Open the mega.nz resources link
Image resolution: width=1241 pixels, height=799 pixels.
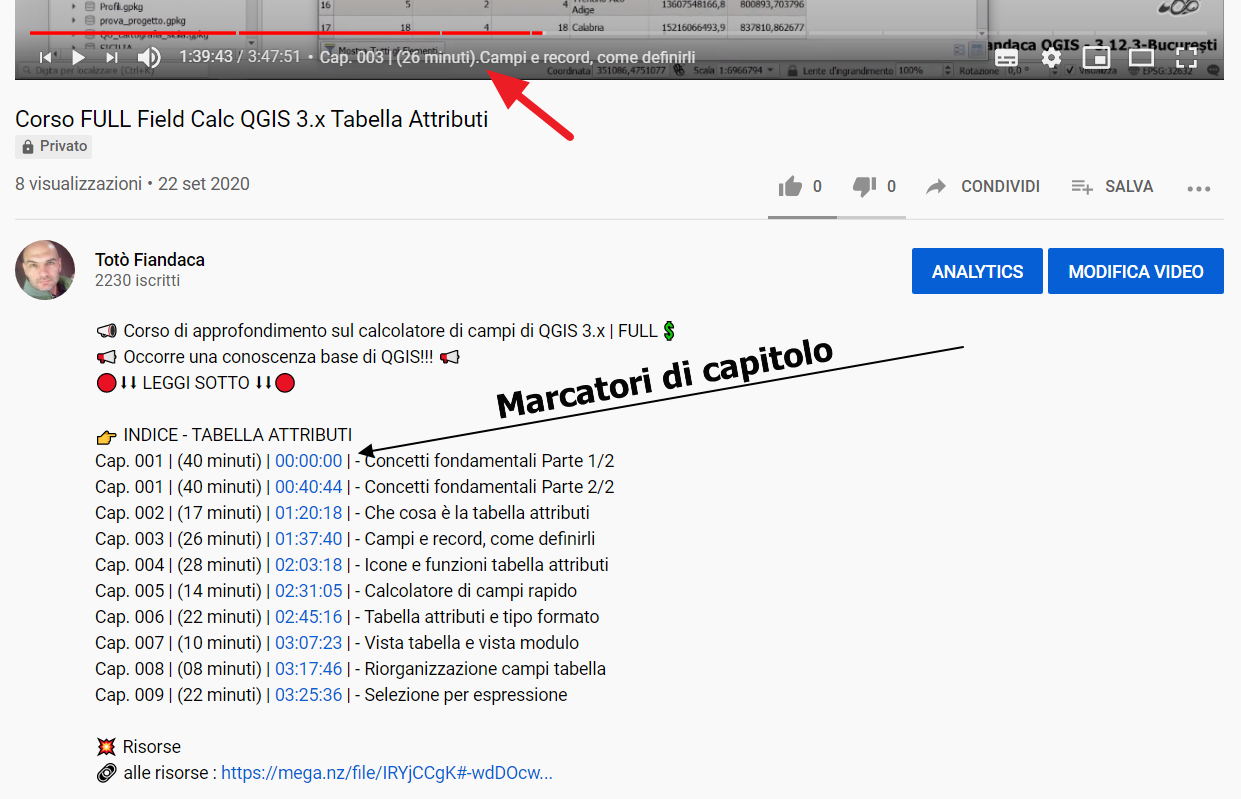pos(386,773)
